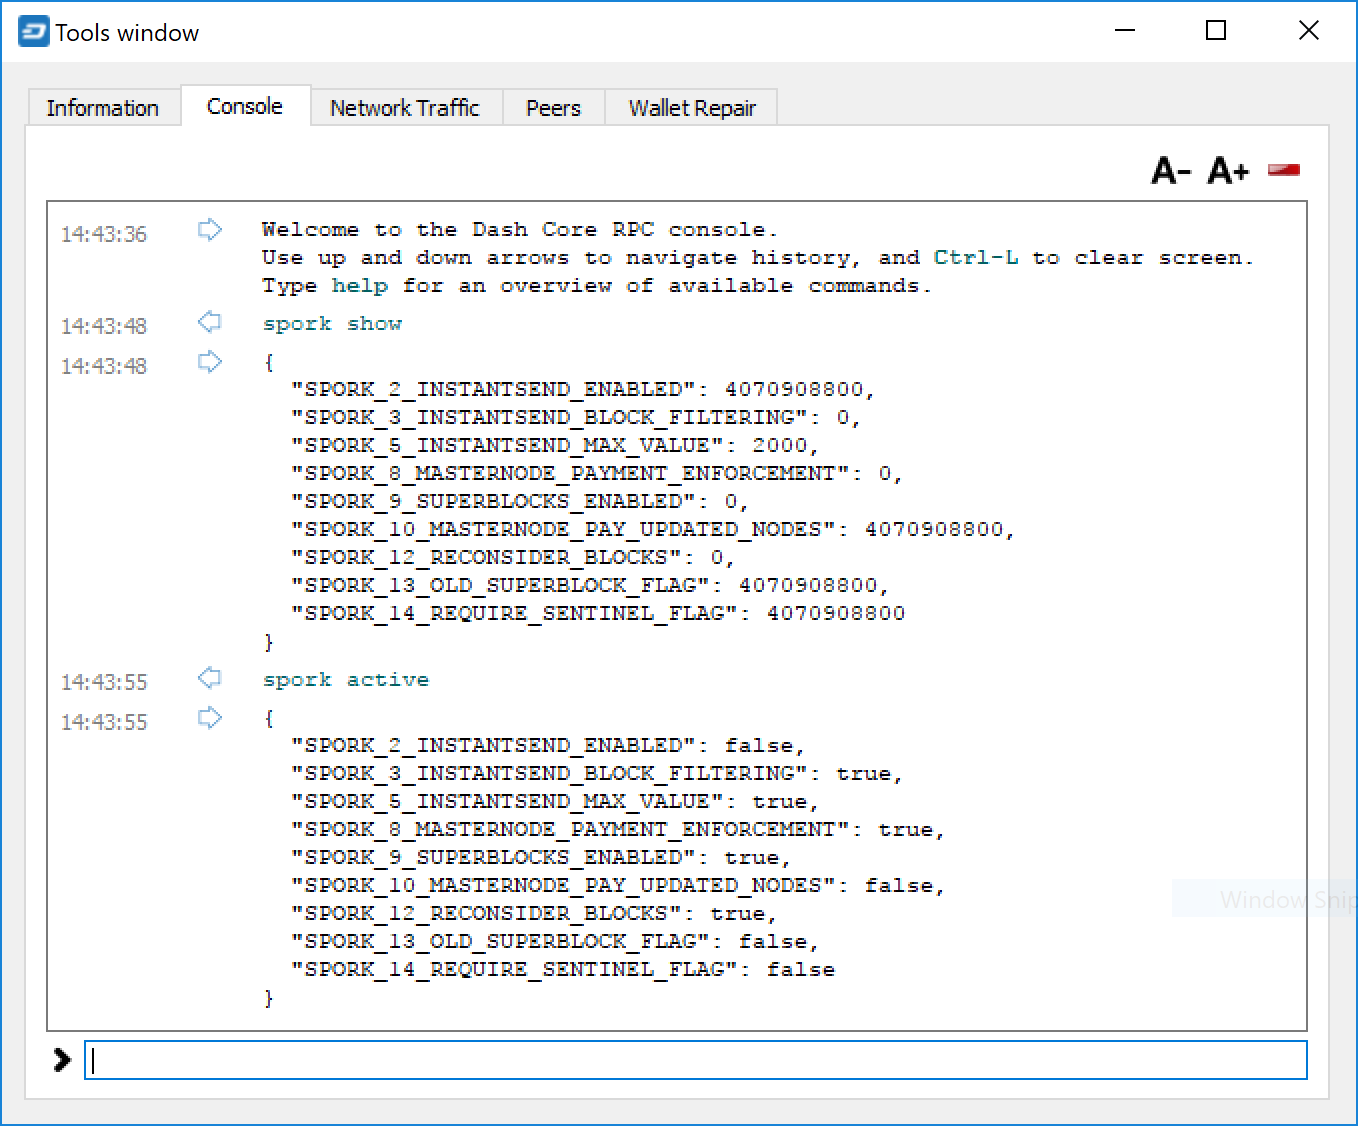Click the help link in welcome text
This screenshot has height=1126, width=1358.
pyautogui.click(x=359, y=286)
